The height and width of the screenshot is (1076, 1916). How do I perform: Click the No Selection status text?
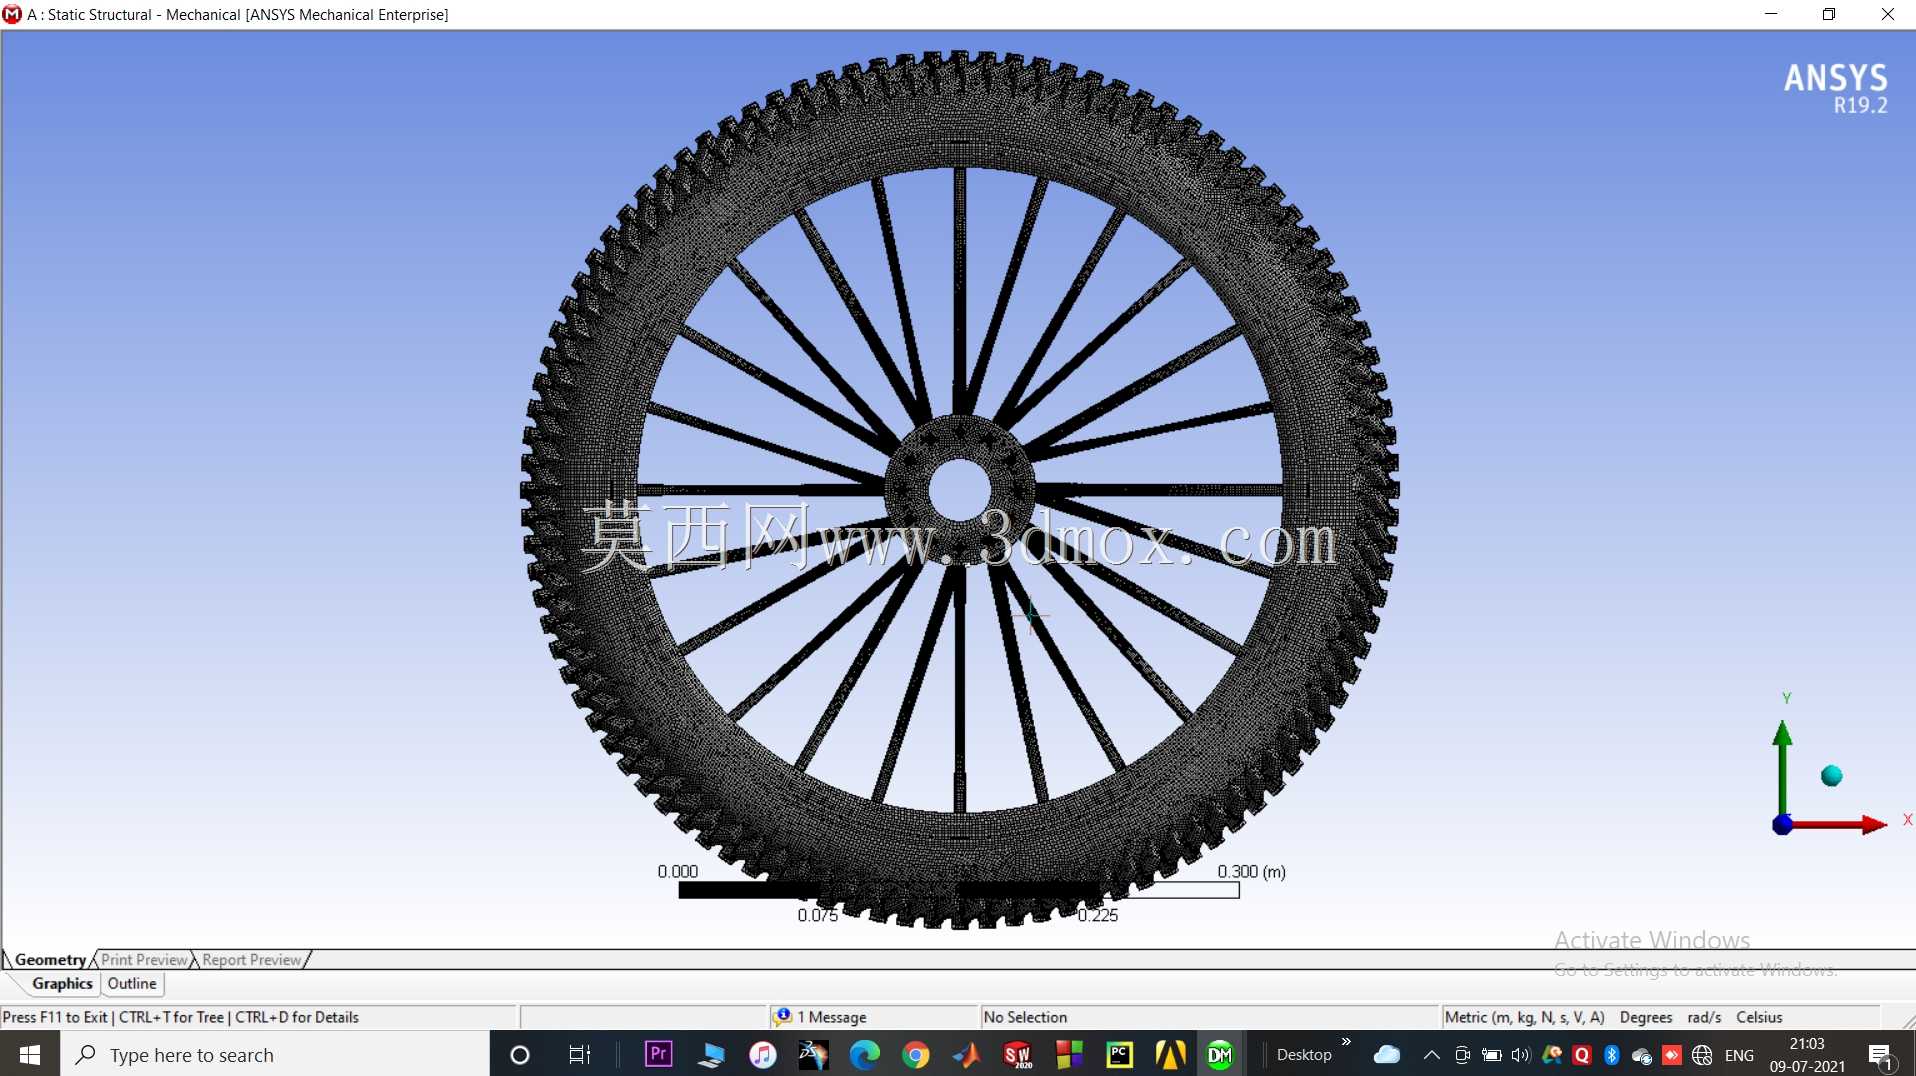click(1025, 1017)
